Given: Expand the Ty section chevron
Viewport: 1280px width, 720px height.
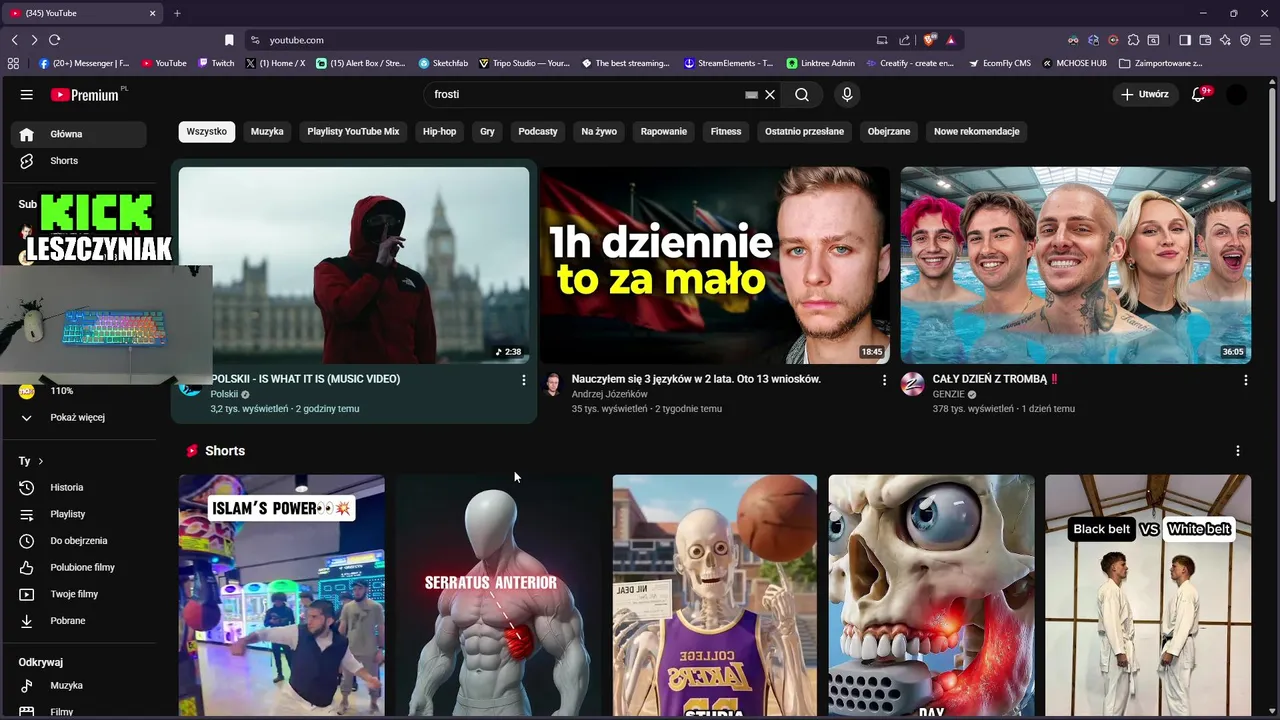Looking at the screenshot, I should point(40,461).
